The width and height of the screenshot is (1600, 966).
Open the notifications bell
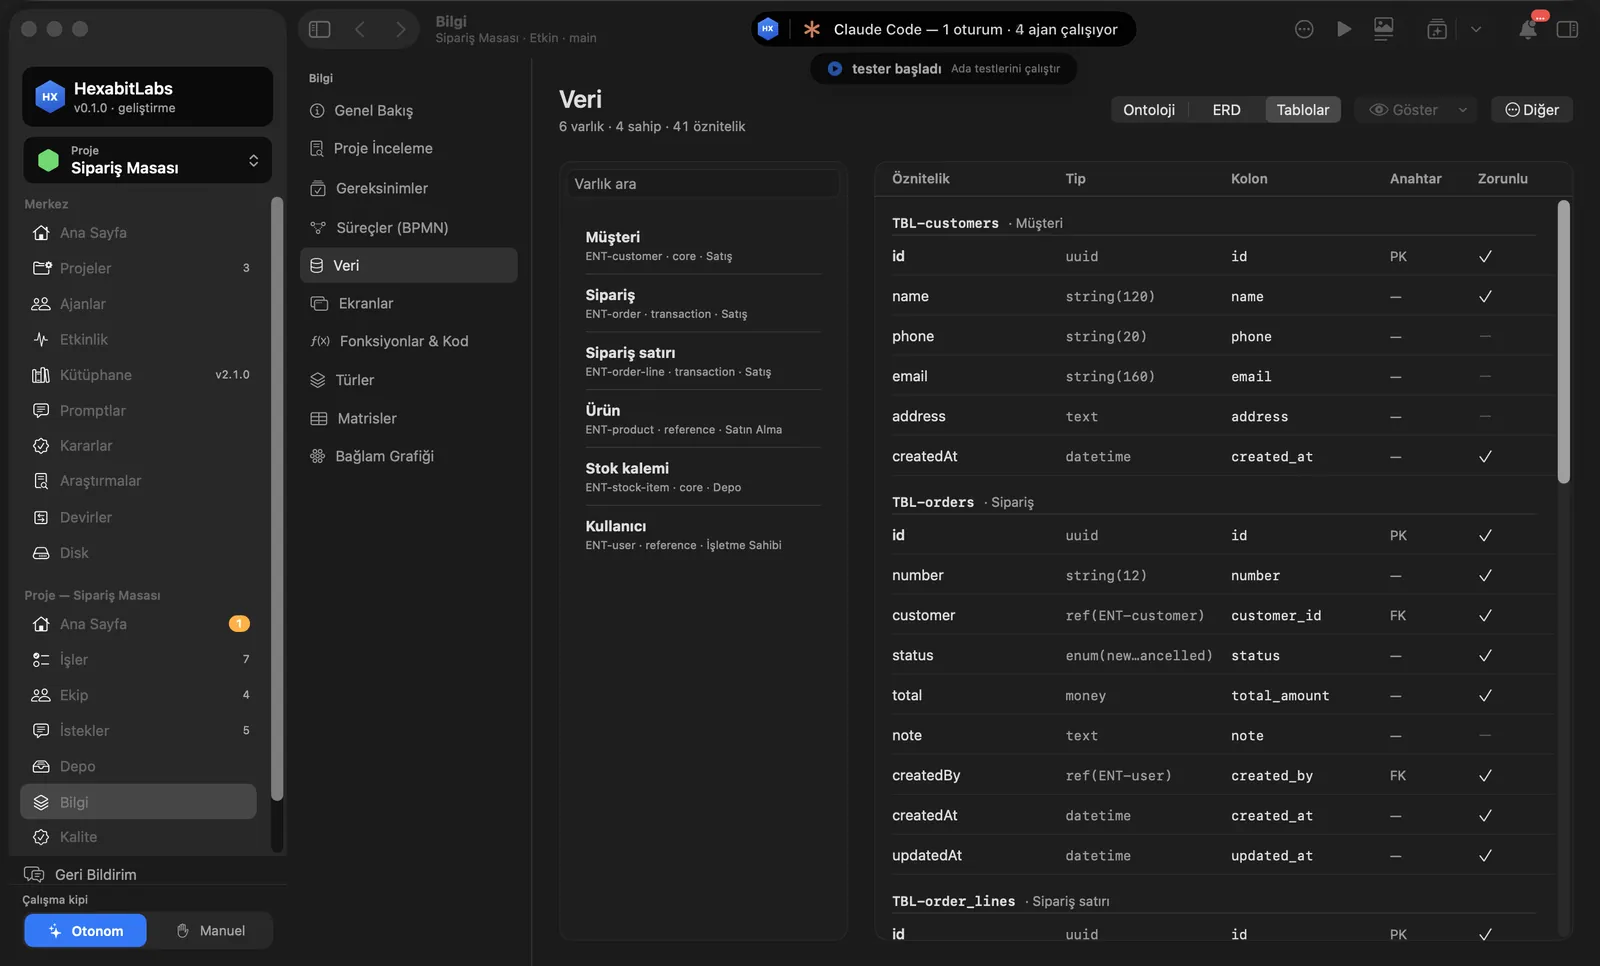pyautogui.click(x=1528, y=29)
